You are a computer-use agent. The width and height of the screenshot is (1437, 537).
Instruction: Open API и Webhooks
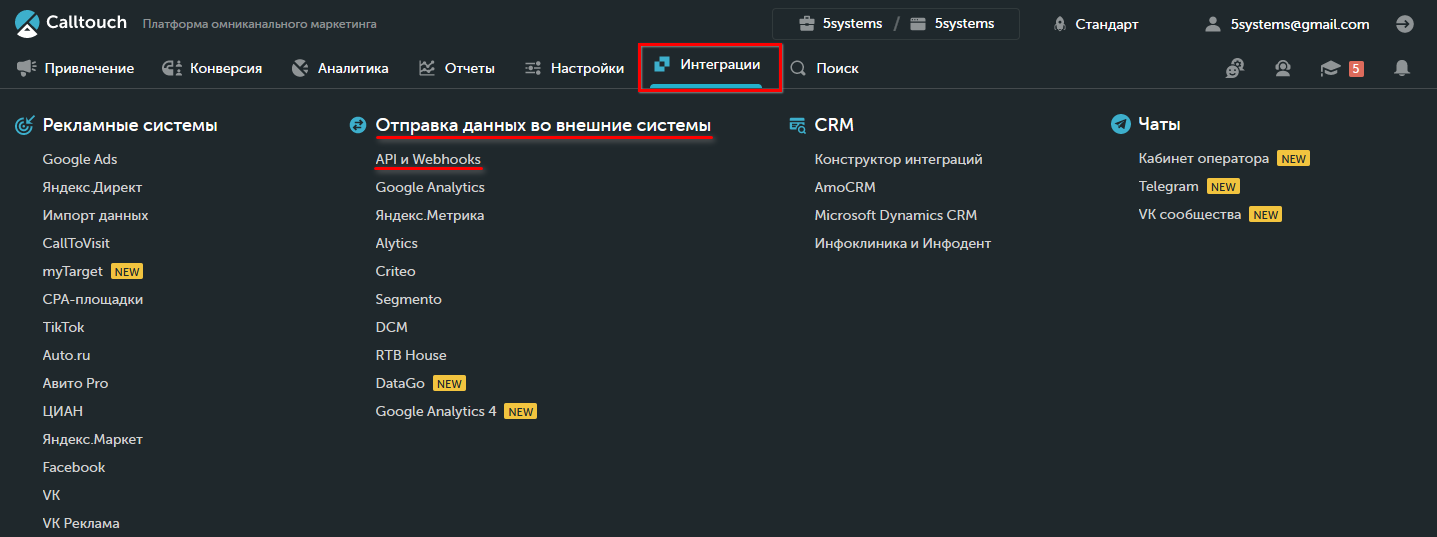click(x=428, y=159)
